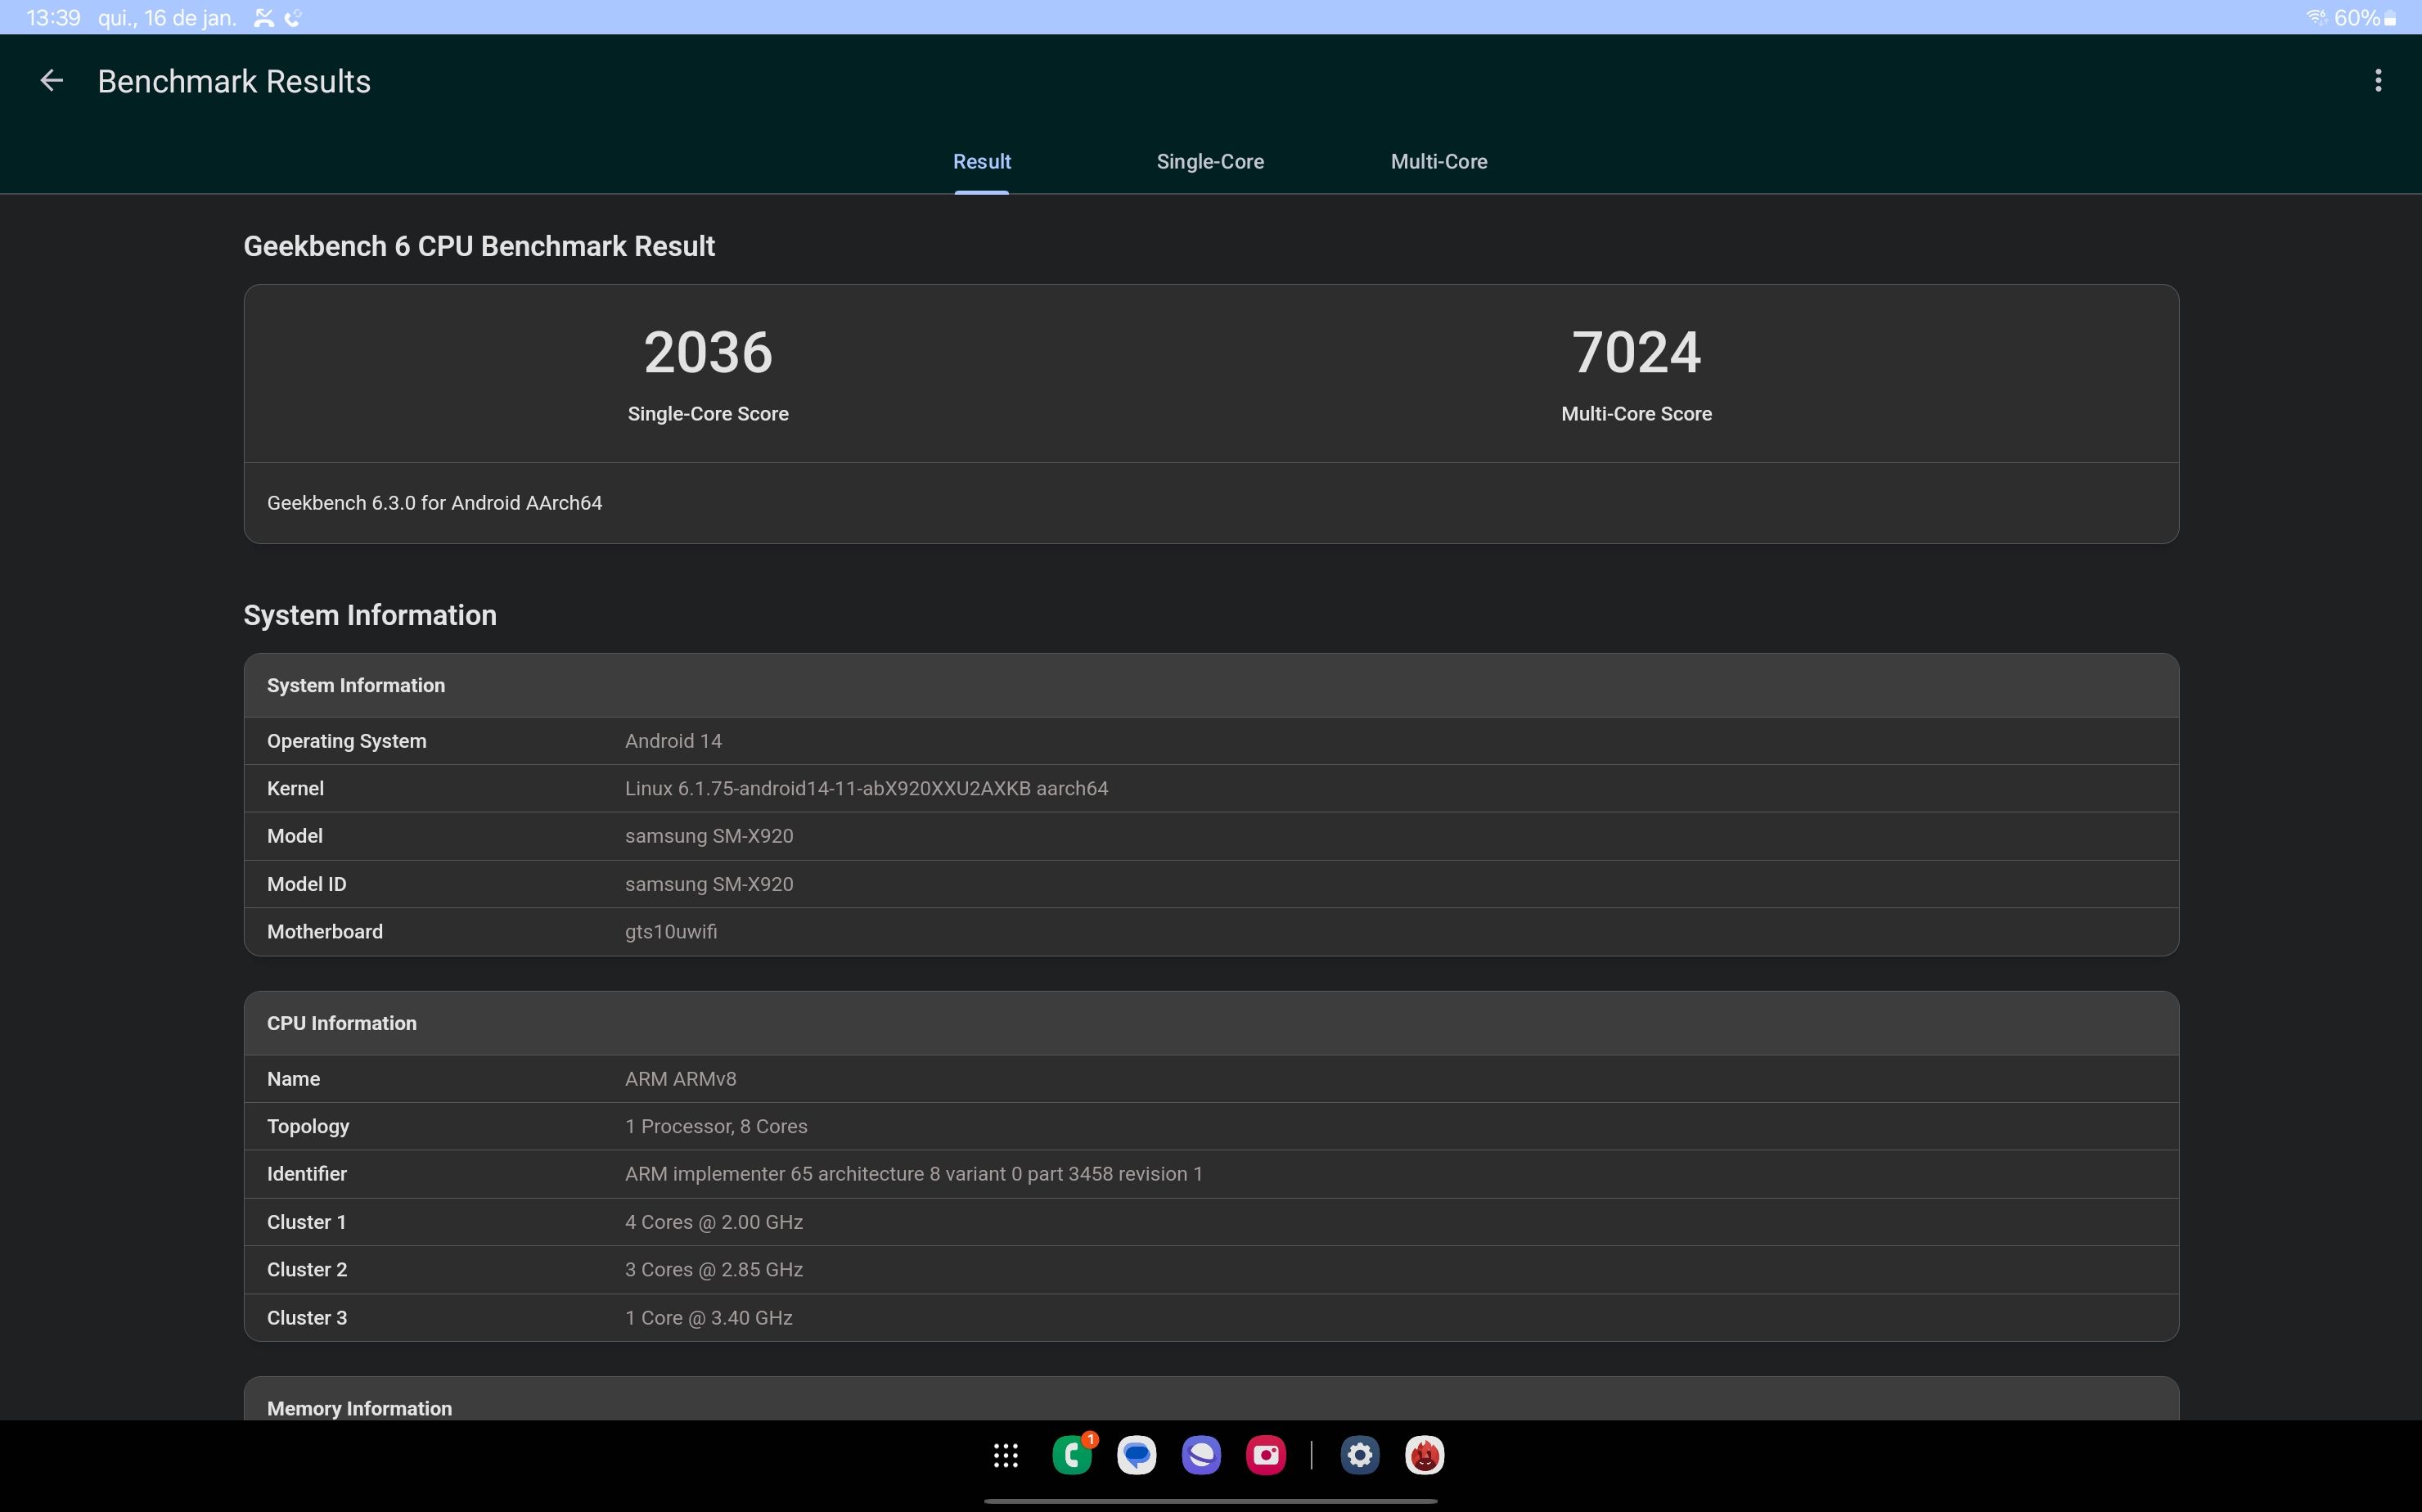2422x1512 pixels.
Task: Tap the Geekbench 6.3.0 version text
Action: pos(434,503)
